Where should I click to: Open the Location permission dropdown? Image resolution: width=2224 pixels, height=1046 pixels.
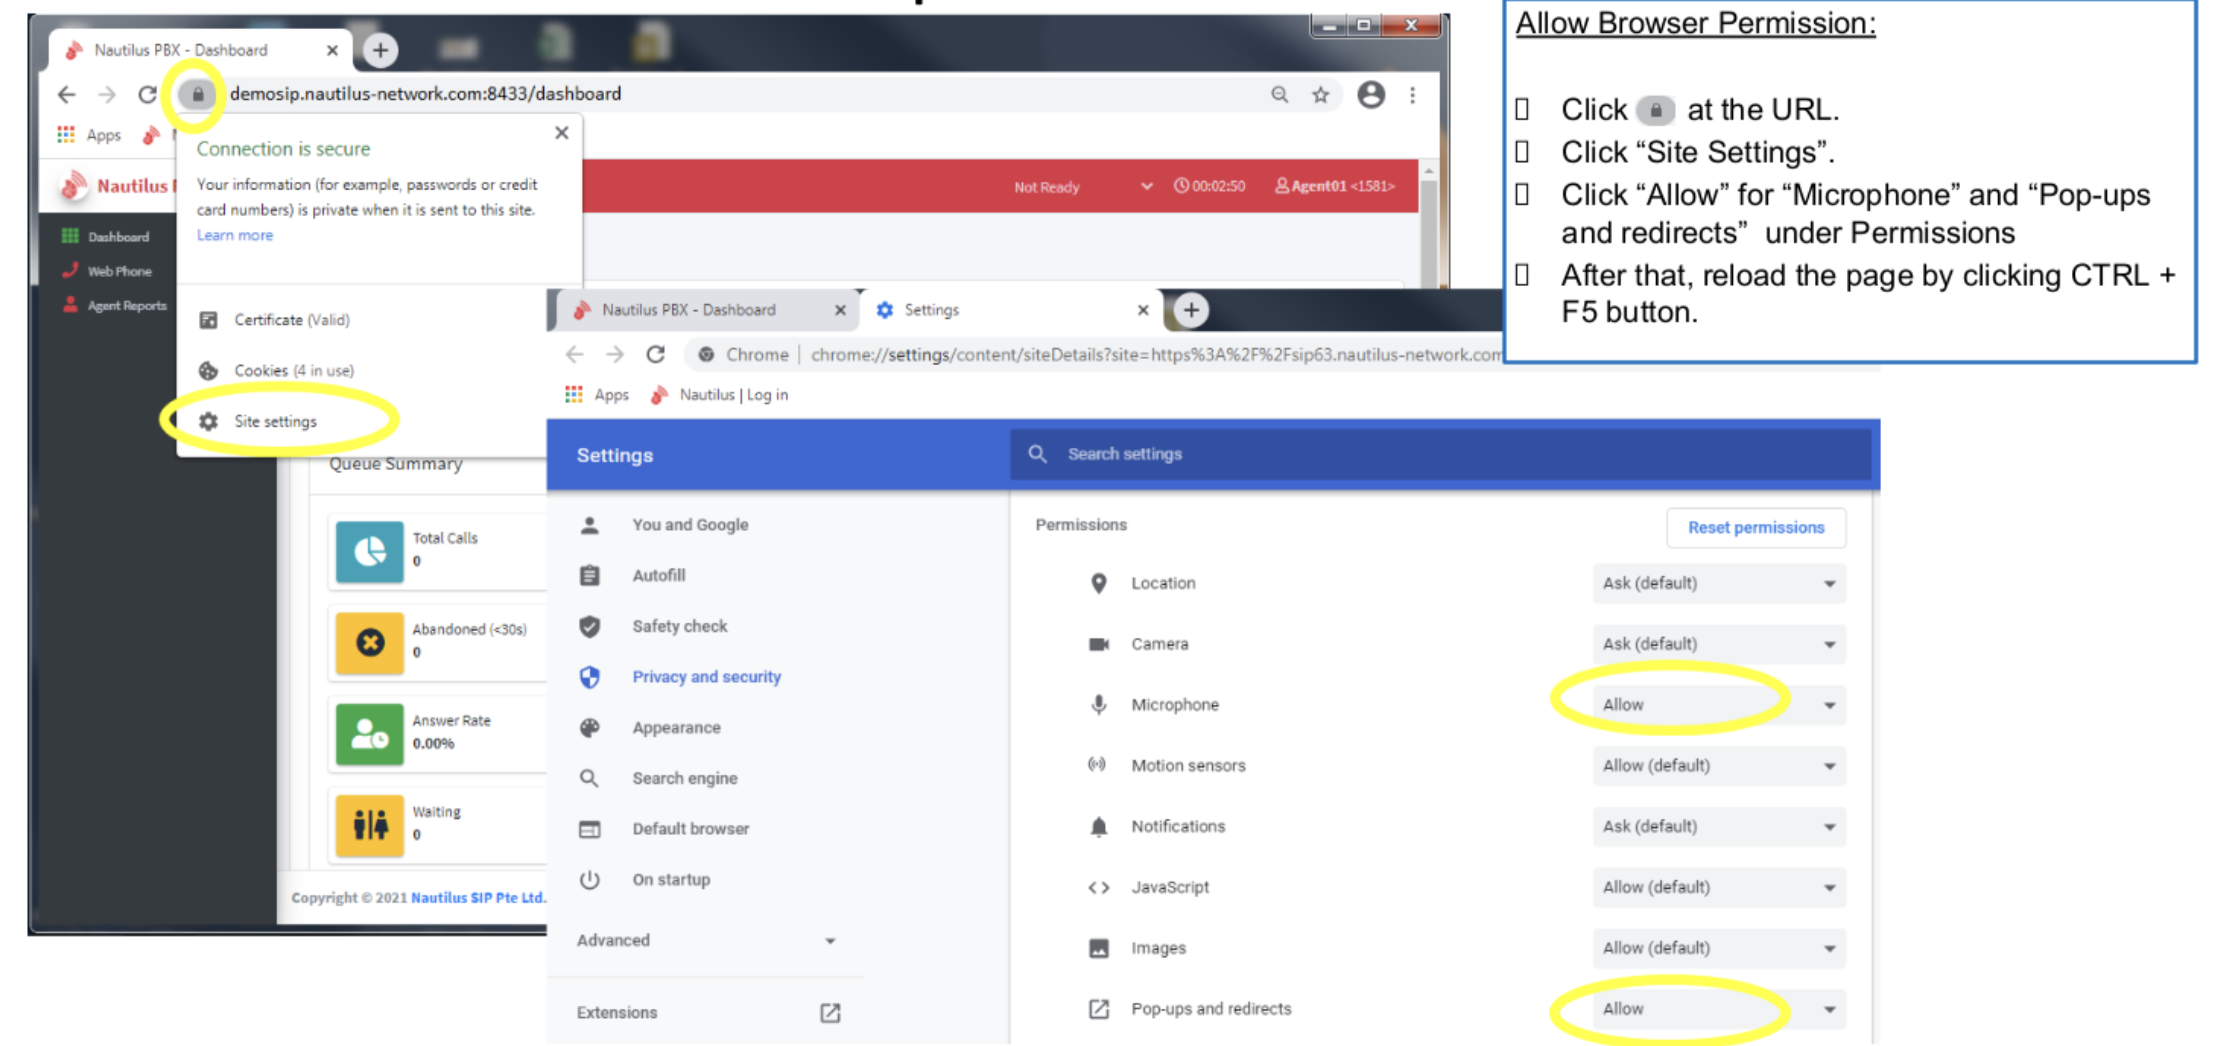pyautogui.click(x=1719, y=584)
